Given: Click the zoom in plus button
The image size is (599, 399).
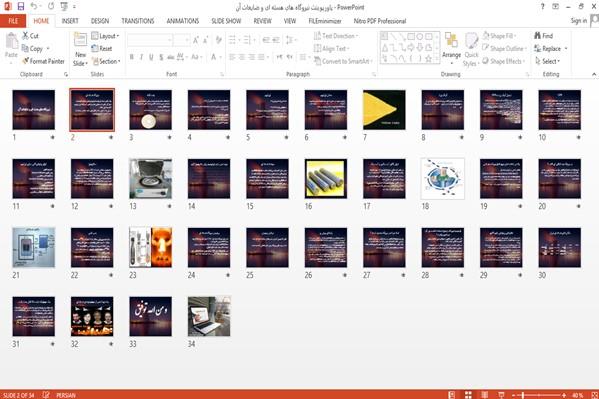Looking at the screenshot, I should tap(564, 395).
